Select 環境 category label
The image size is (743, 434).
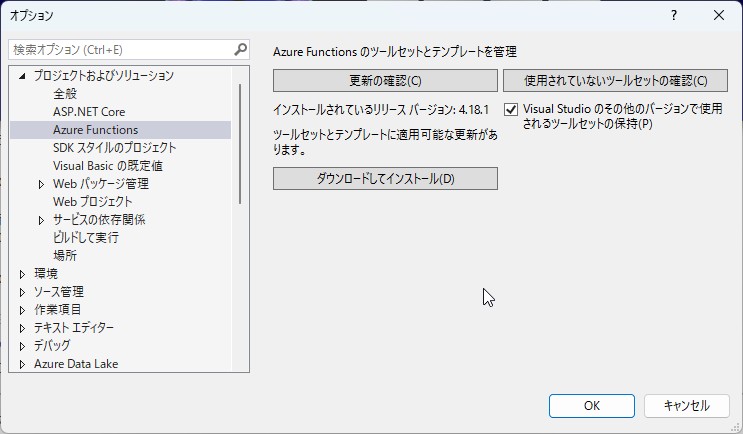[x=46, y=274]
